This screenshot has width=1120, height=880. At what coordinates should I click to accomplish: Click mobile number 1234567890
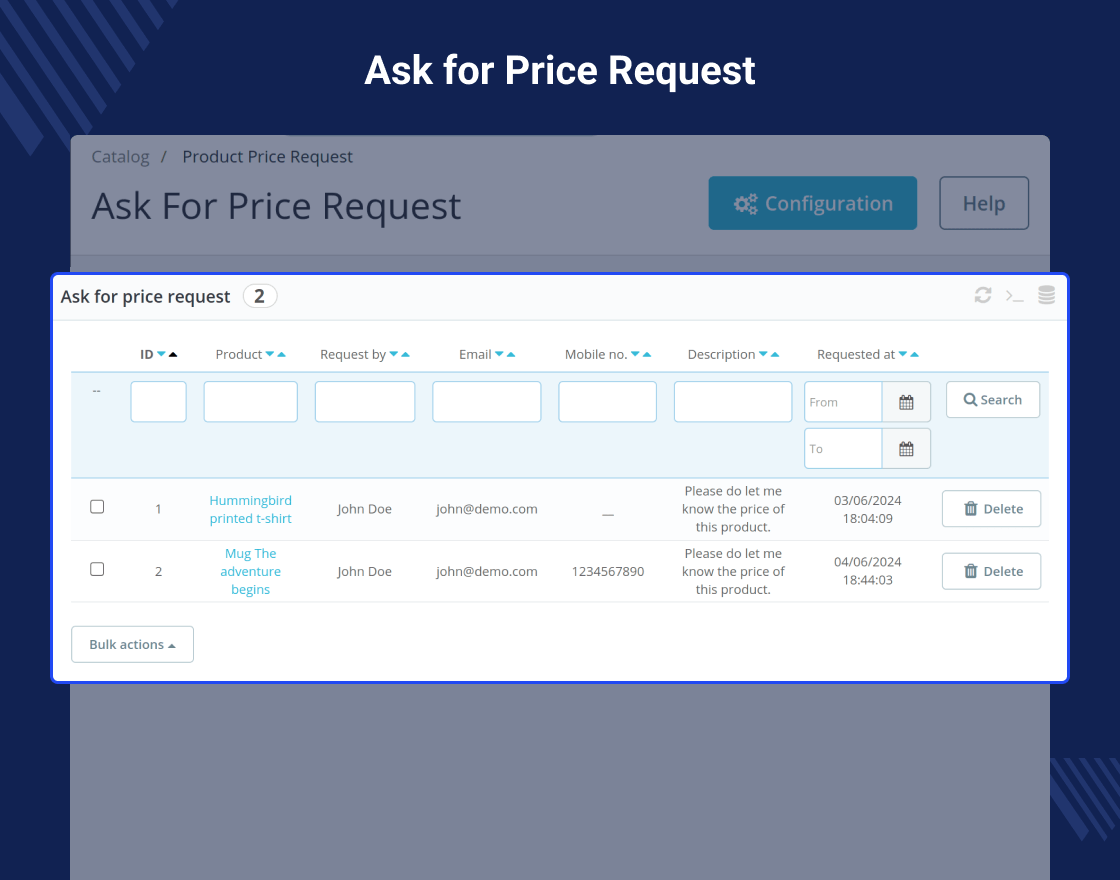coord(608,571)
